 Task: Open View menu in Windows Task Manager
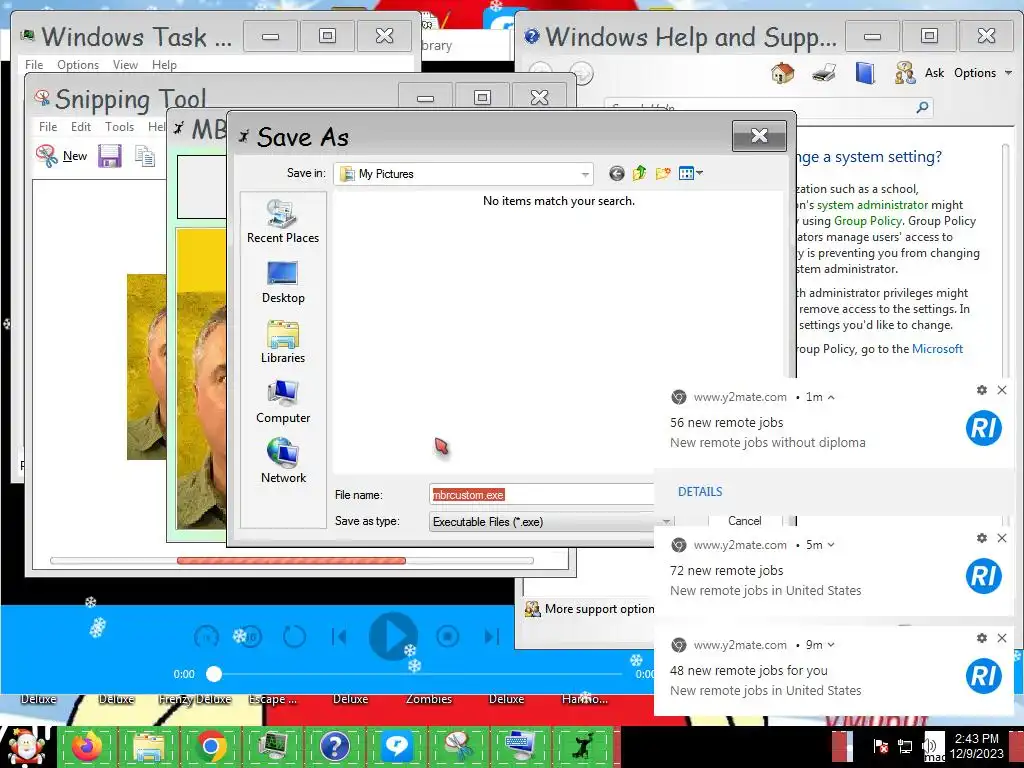(x=125, y=65)
